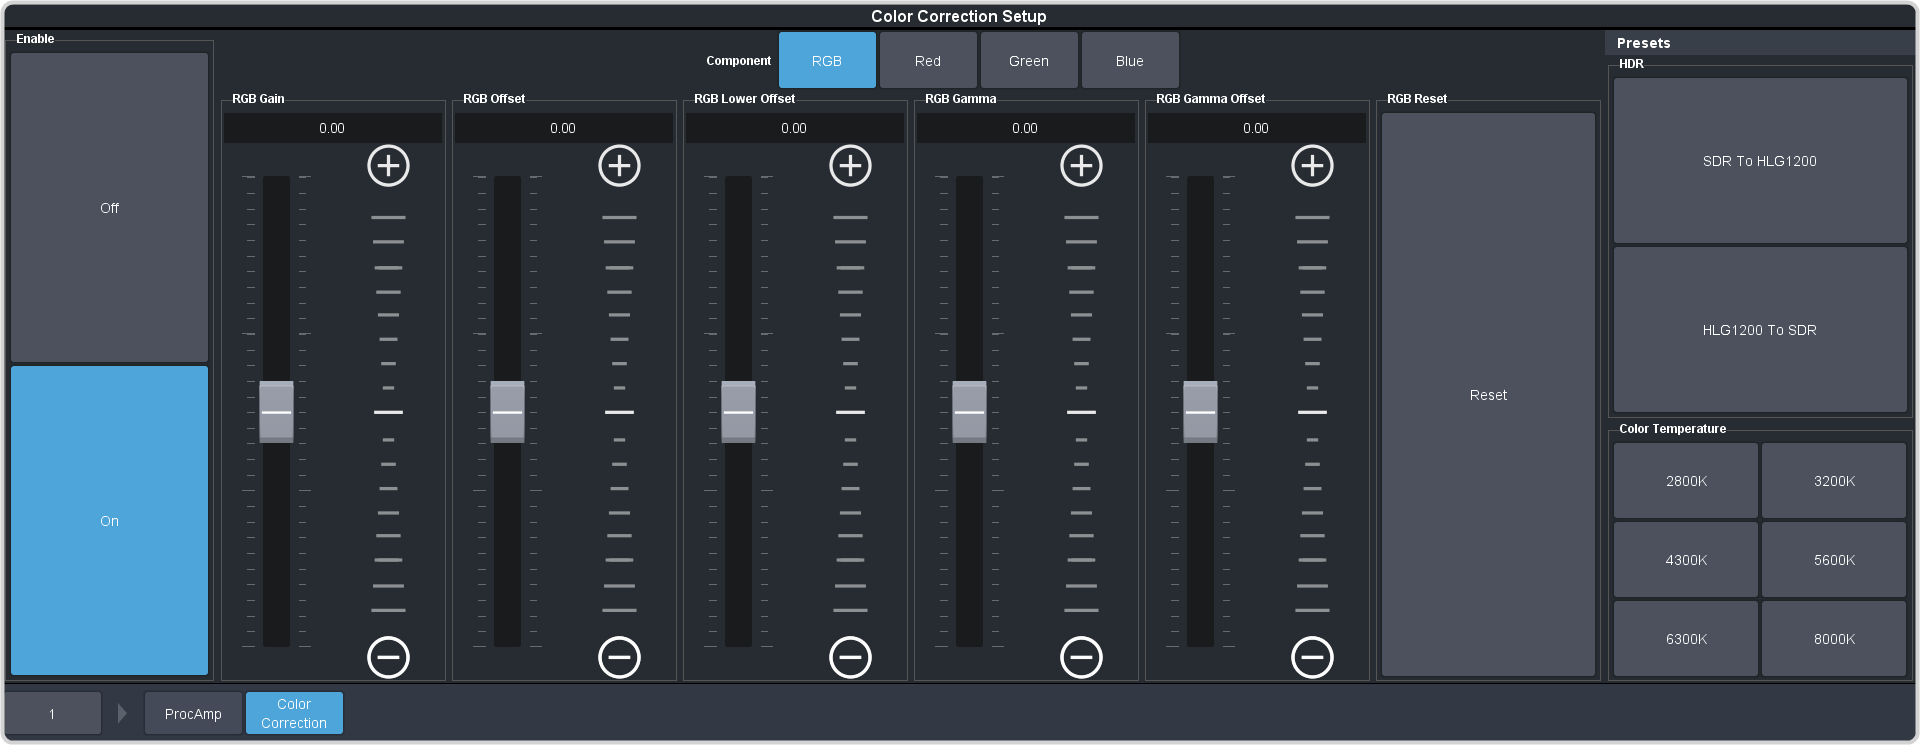This screenshot has width=1920, height=745.
Task: Select the Red component
Action: pyautogui.click(x=927, y=61)
